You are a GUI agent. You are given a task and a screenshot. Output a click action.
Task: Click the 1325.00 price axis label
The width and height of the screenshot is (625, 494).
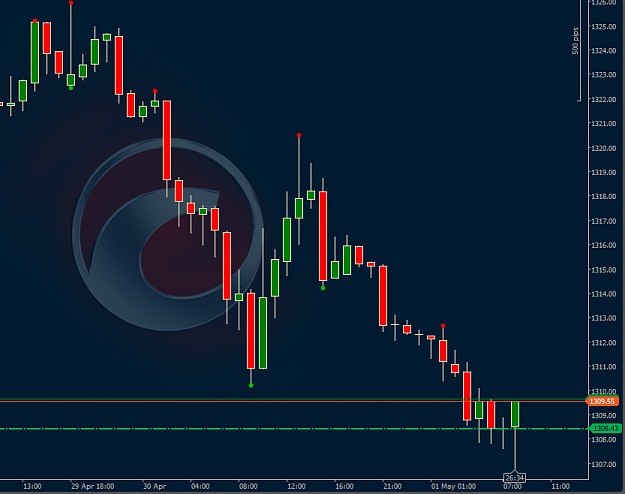603,27
